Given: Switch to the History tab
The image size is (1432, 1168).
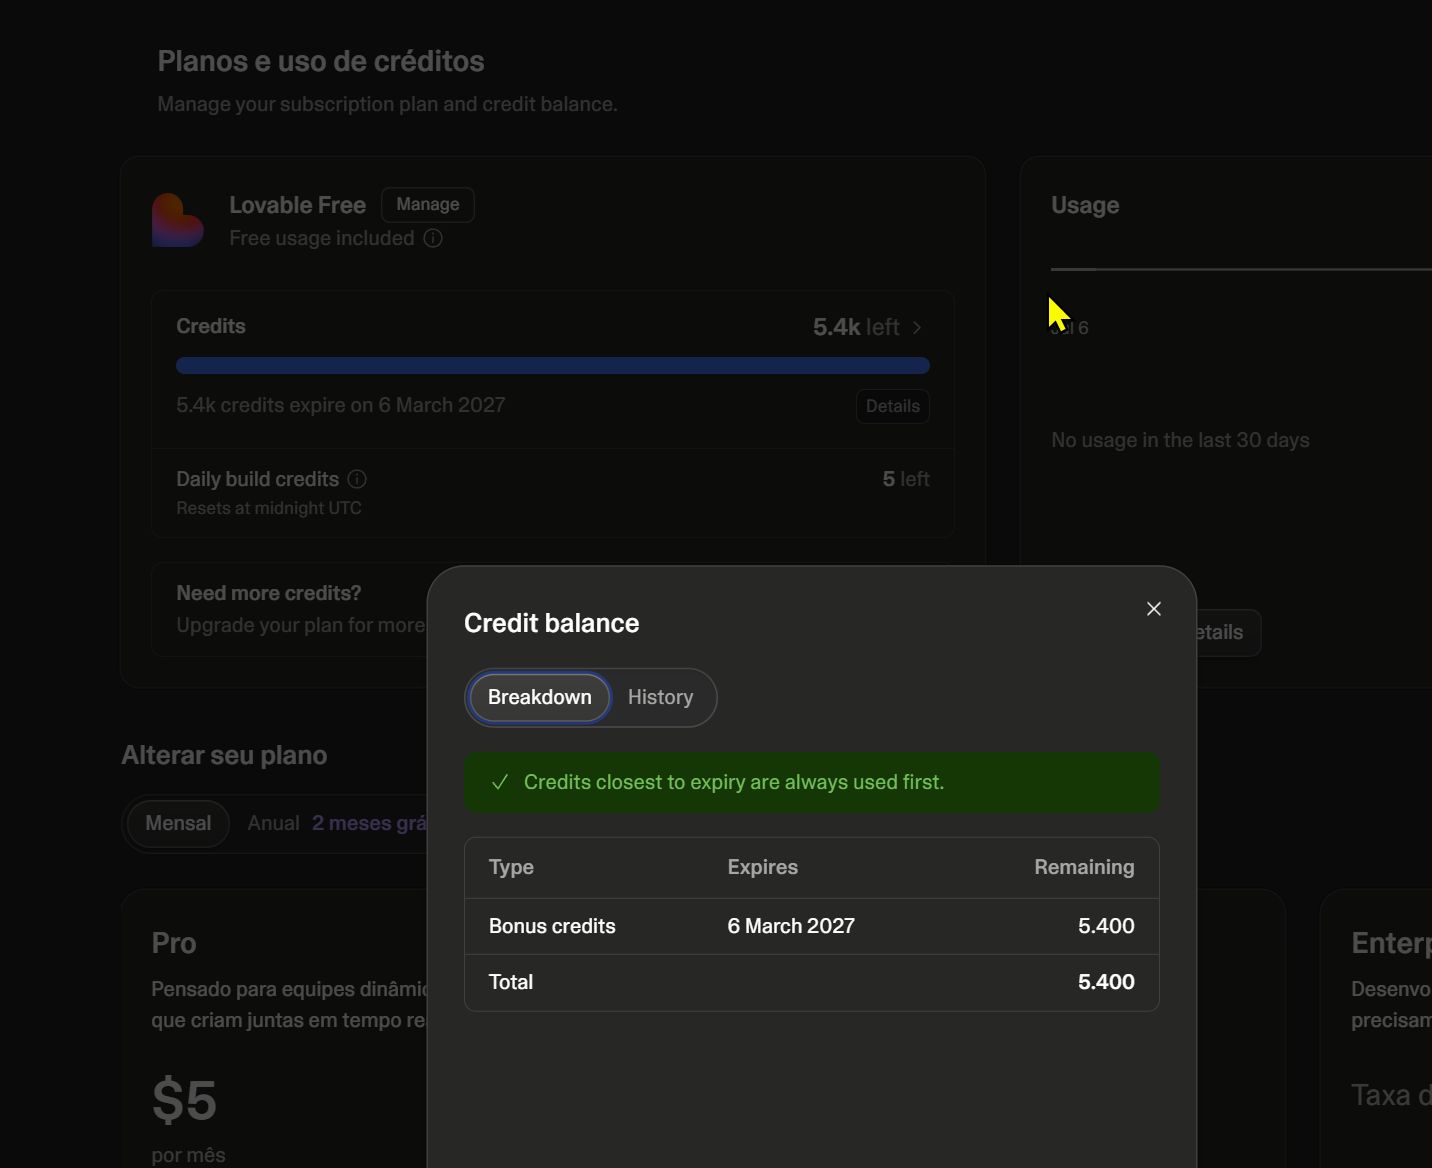Looking at the screenshot, I should coord(660,697).
